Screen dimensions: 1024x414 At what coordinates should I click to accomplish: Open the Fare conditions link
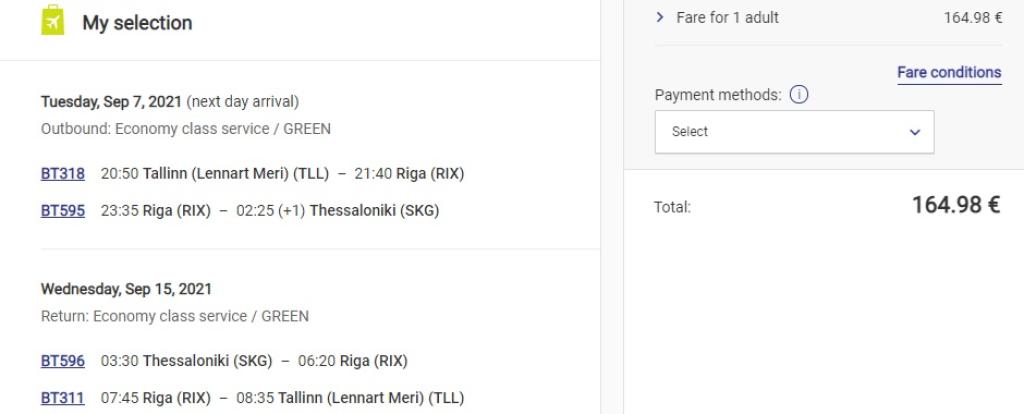(948, 72)
